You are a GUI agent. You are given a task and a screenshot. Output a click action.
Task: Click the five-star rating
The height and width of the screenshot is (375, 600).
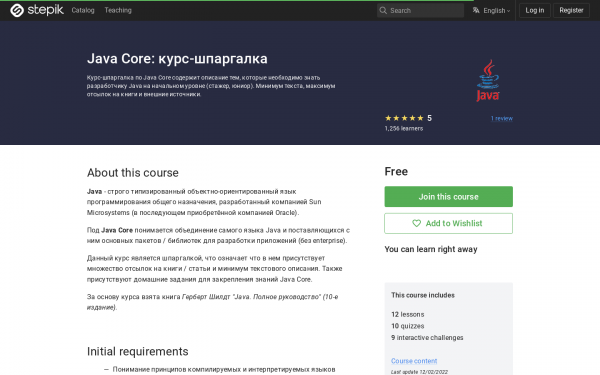[x=404, y=118]
